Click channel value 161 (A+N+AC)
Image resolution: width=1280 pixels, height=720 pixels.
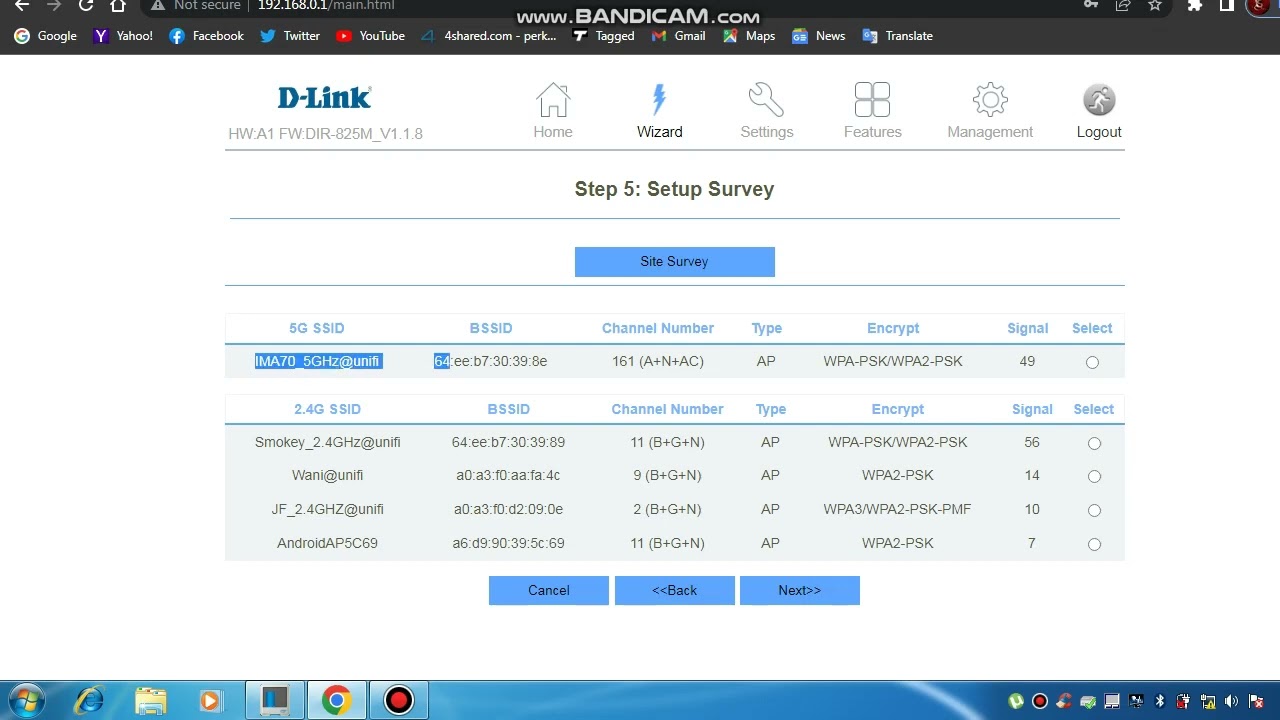pyautogui.click(x=657, y=361)
